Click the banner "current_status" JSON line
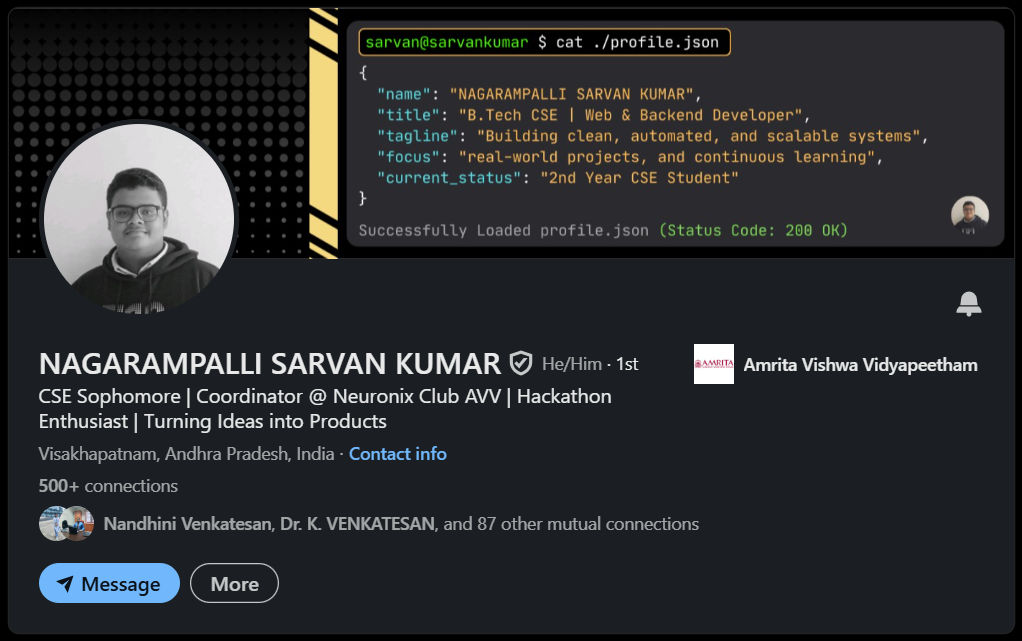This screenshot has height=641, width=1022. (558, 178)
